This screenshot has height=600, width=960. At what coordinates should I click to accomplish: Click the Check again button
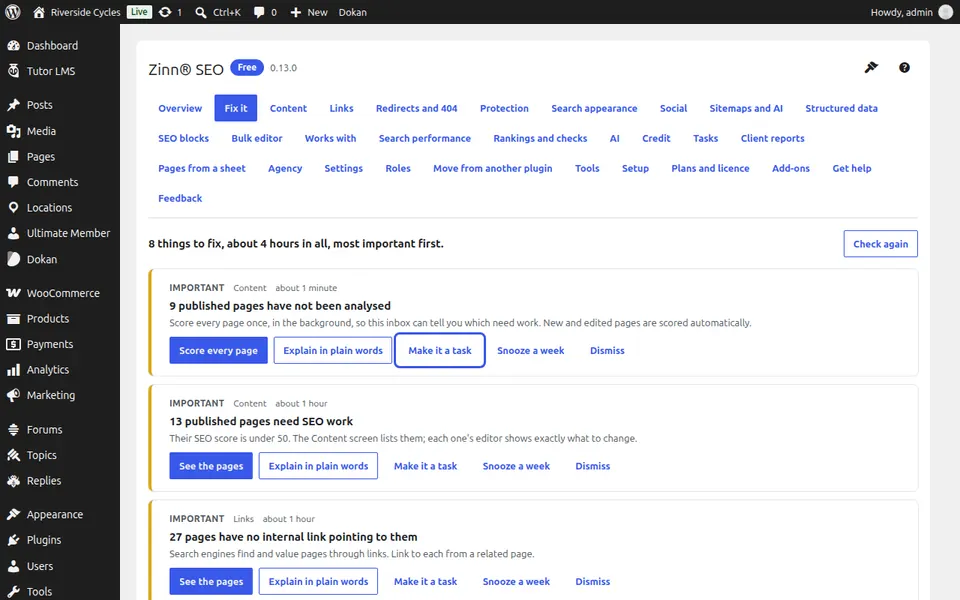880,244
